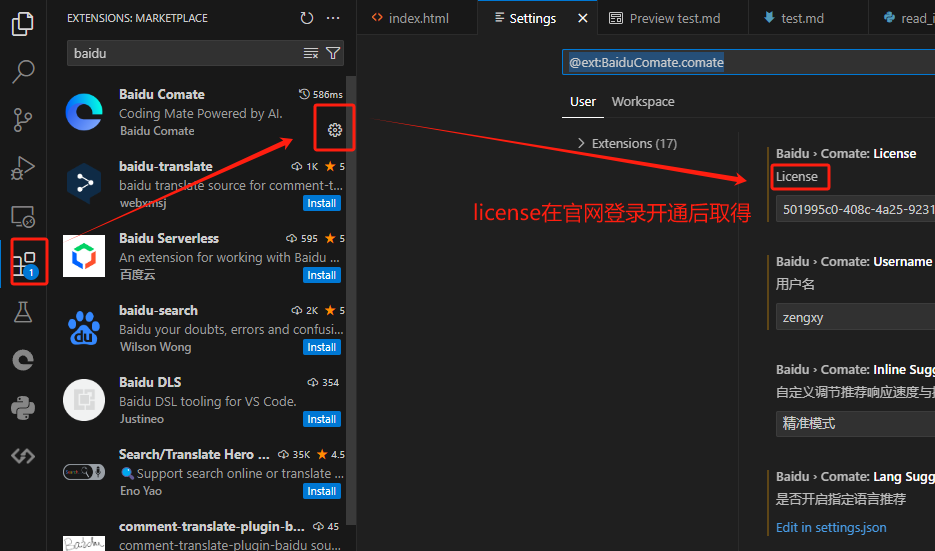
Task: Focus the settings search field @ext:BaiduComate.comate
Action: click(748, 63)
